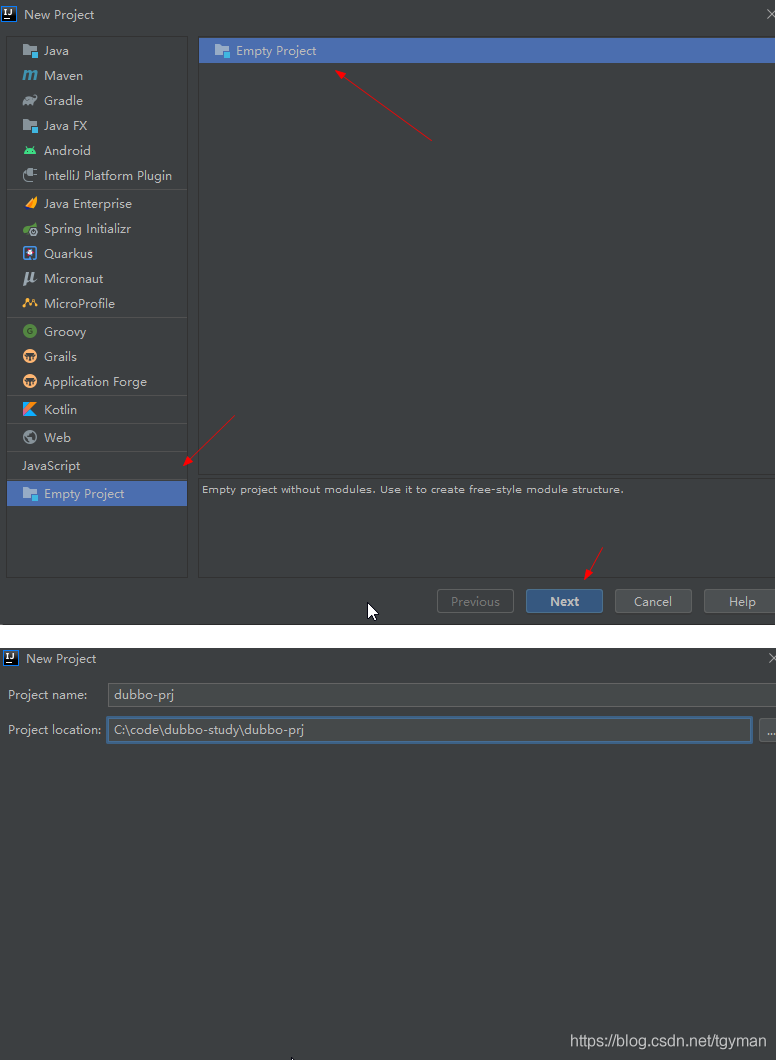Click Empty Project icon in left sidebar
The width and height of the screenshot is (776, 1060).
[30, 493]
